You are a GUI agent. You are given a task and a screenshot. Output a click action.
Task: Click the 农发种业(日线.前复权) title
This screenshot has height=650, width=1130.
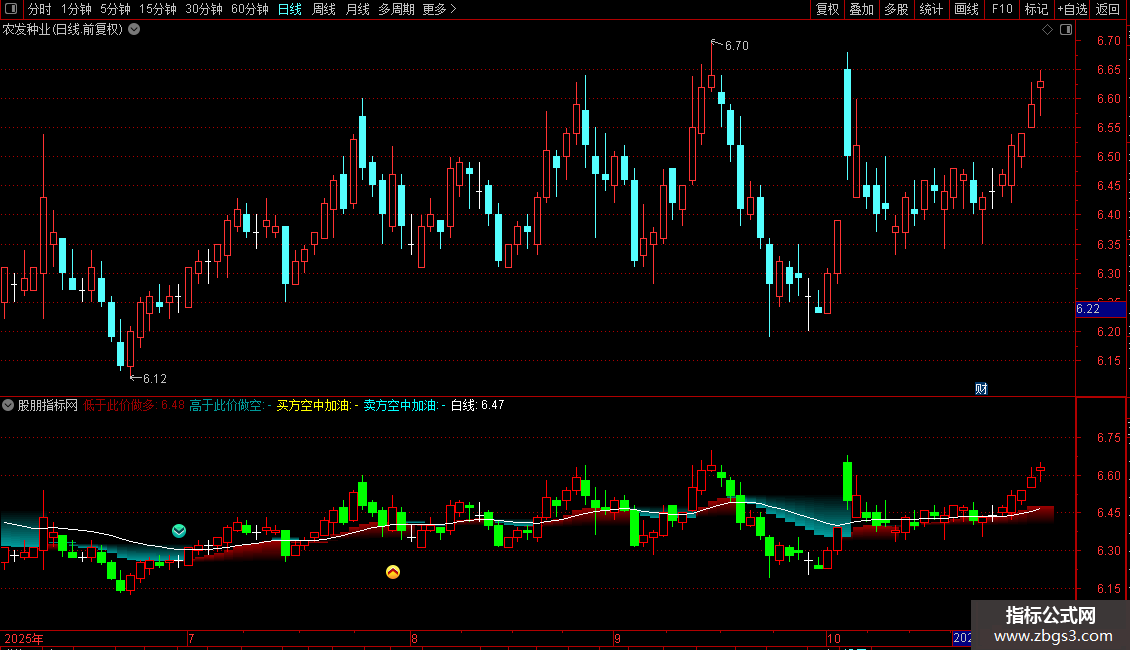coord(63,30)
